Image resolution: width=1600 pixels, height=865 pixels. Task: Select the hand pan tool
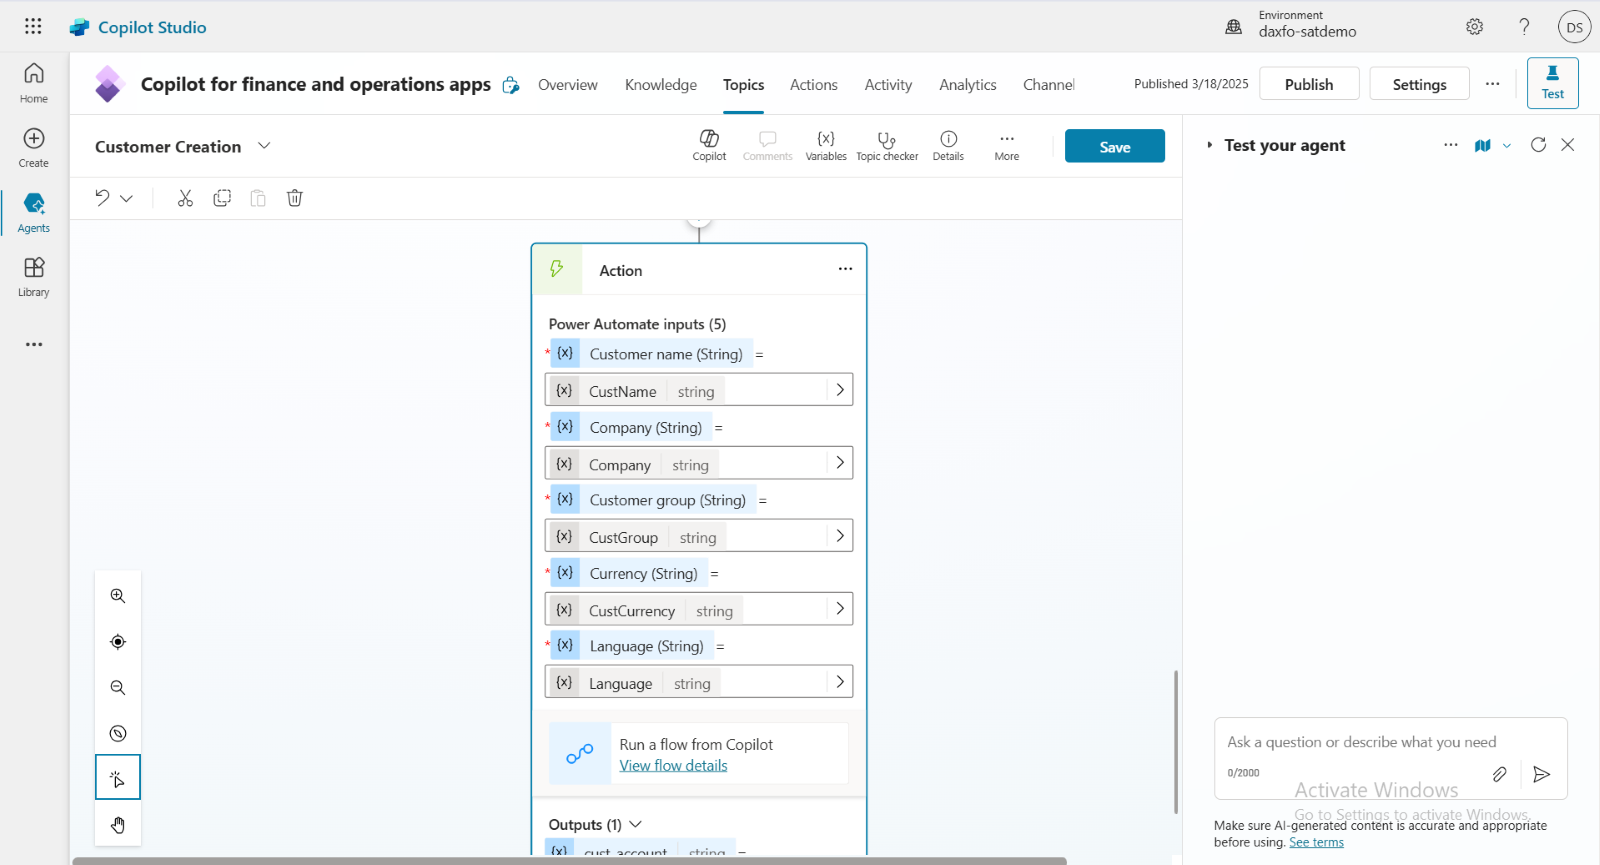118,825
